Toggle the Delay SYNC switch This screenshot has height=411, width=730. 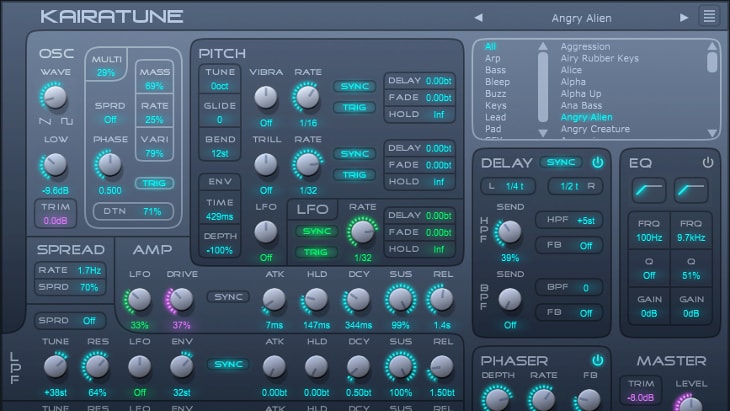point(560,162)
